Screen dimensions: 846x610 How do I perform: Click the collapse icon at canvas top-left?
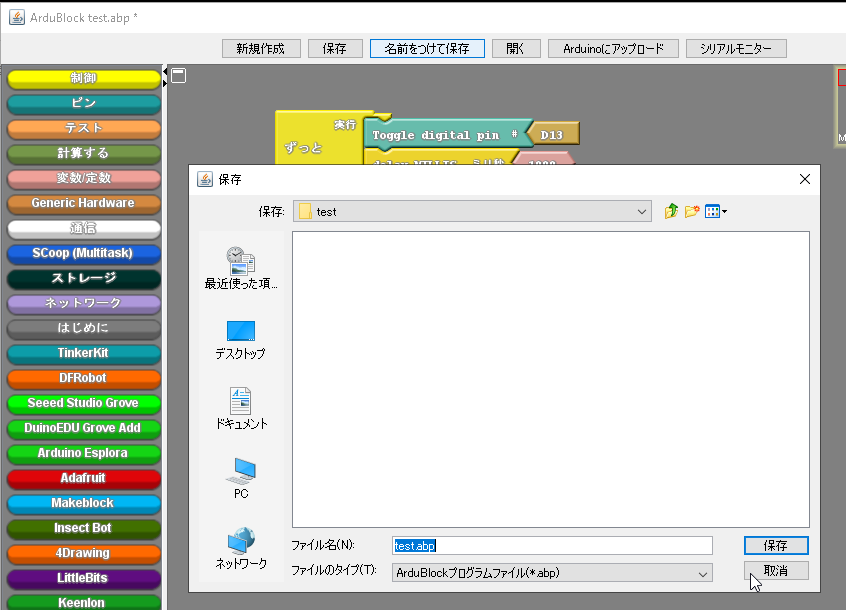pyautogui.click(x=178, y=75)
